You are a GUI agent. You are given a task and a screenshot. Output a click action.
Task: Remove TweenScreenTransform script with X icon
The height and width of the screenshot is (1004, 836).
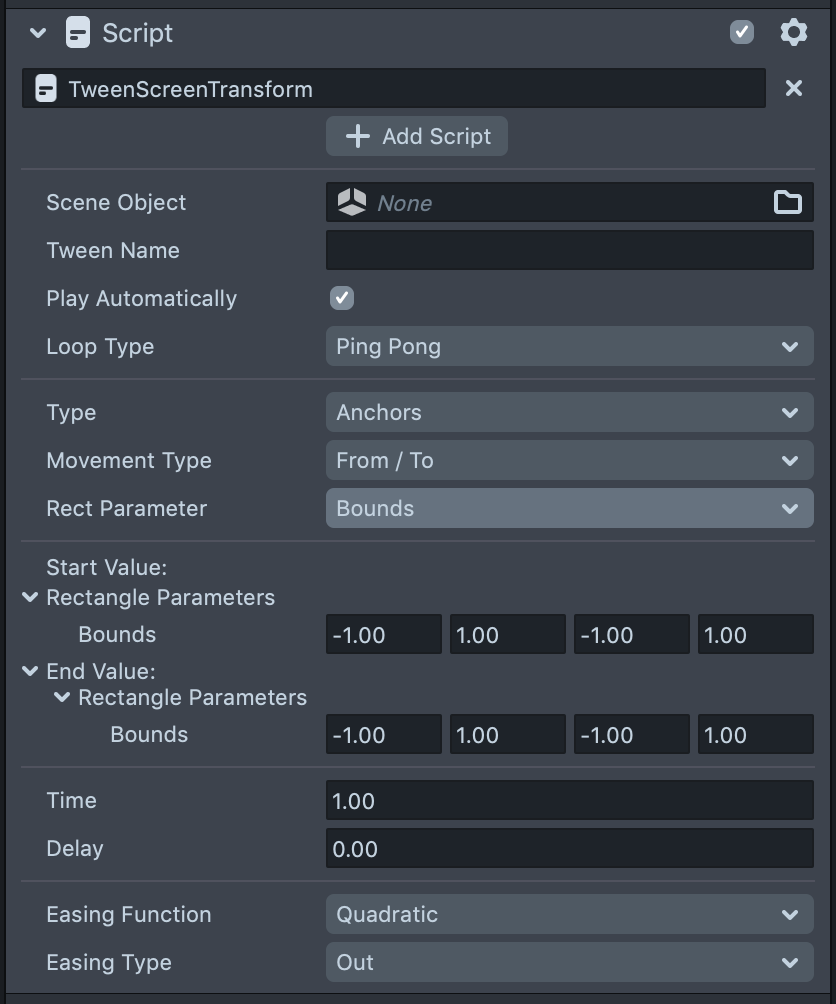tap(793, 89)
